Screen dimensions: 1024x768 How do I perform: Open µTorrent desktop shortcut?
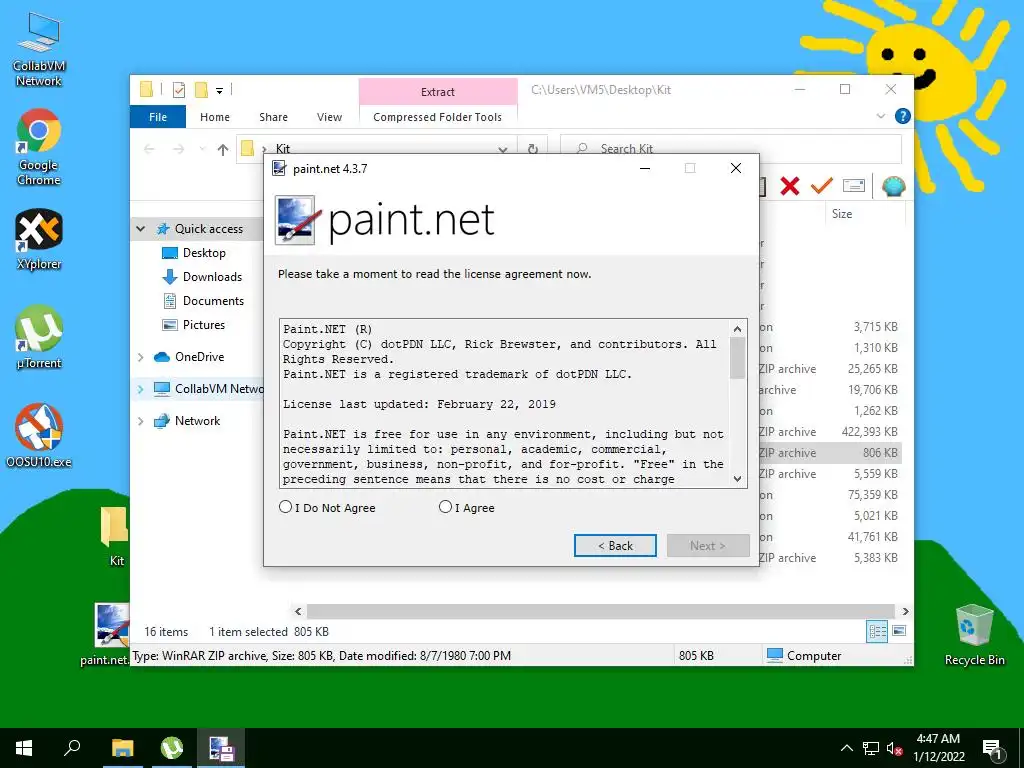[39, 338]
